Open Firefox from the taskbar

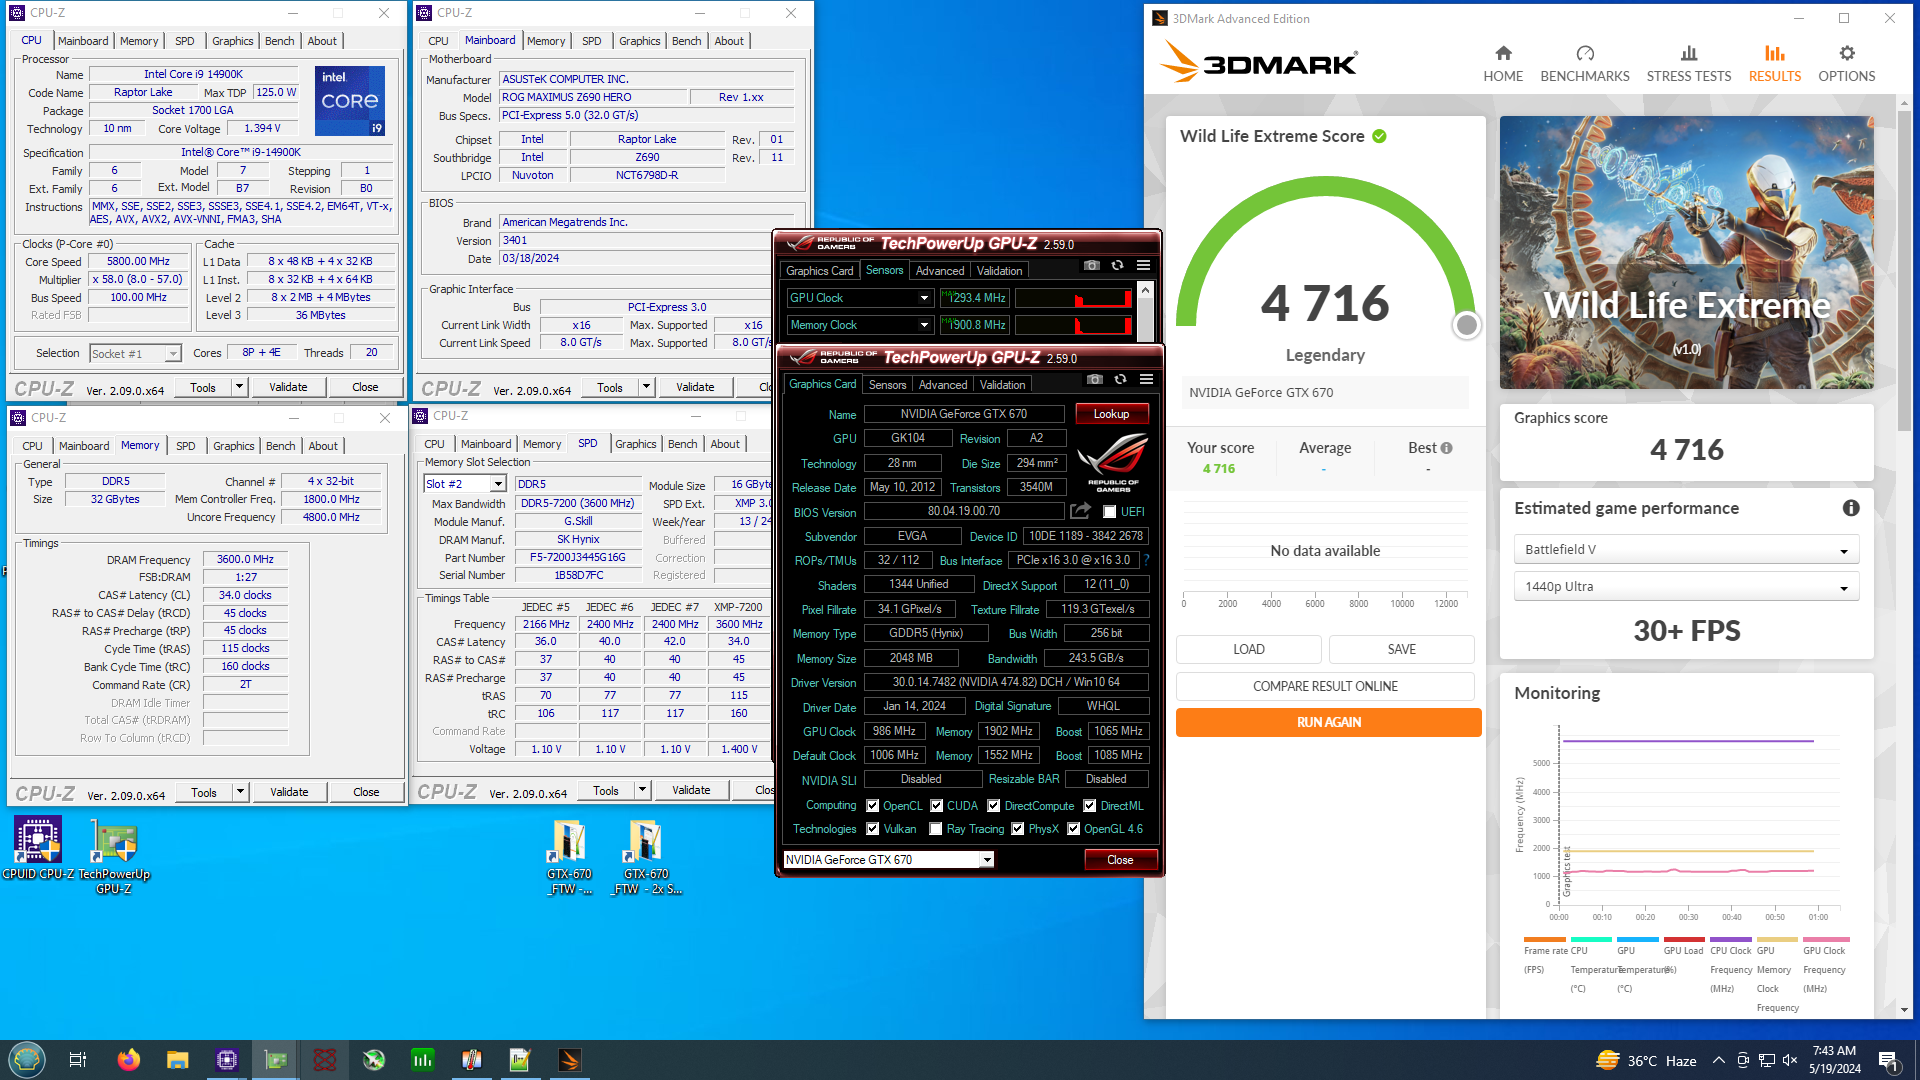click(x=129, y=1060)
